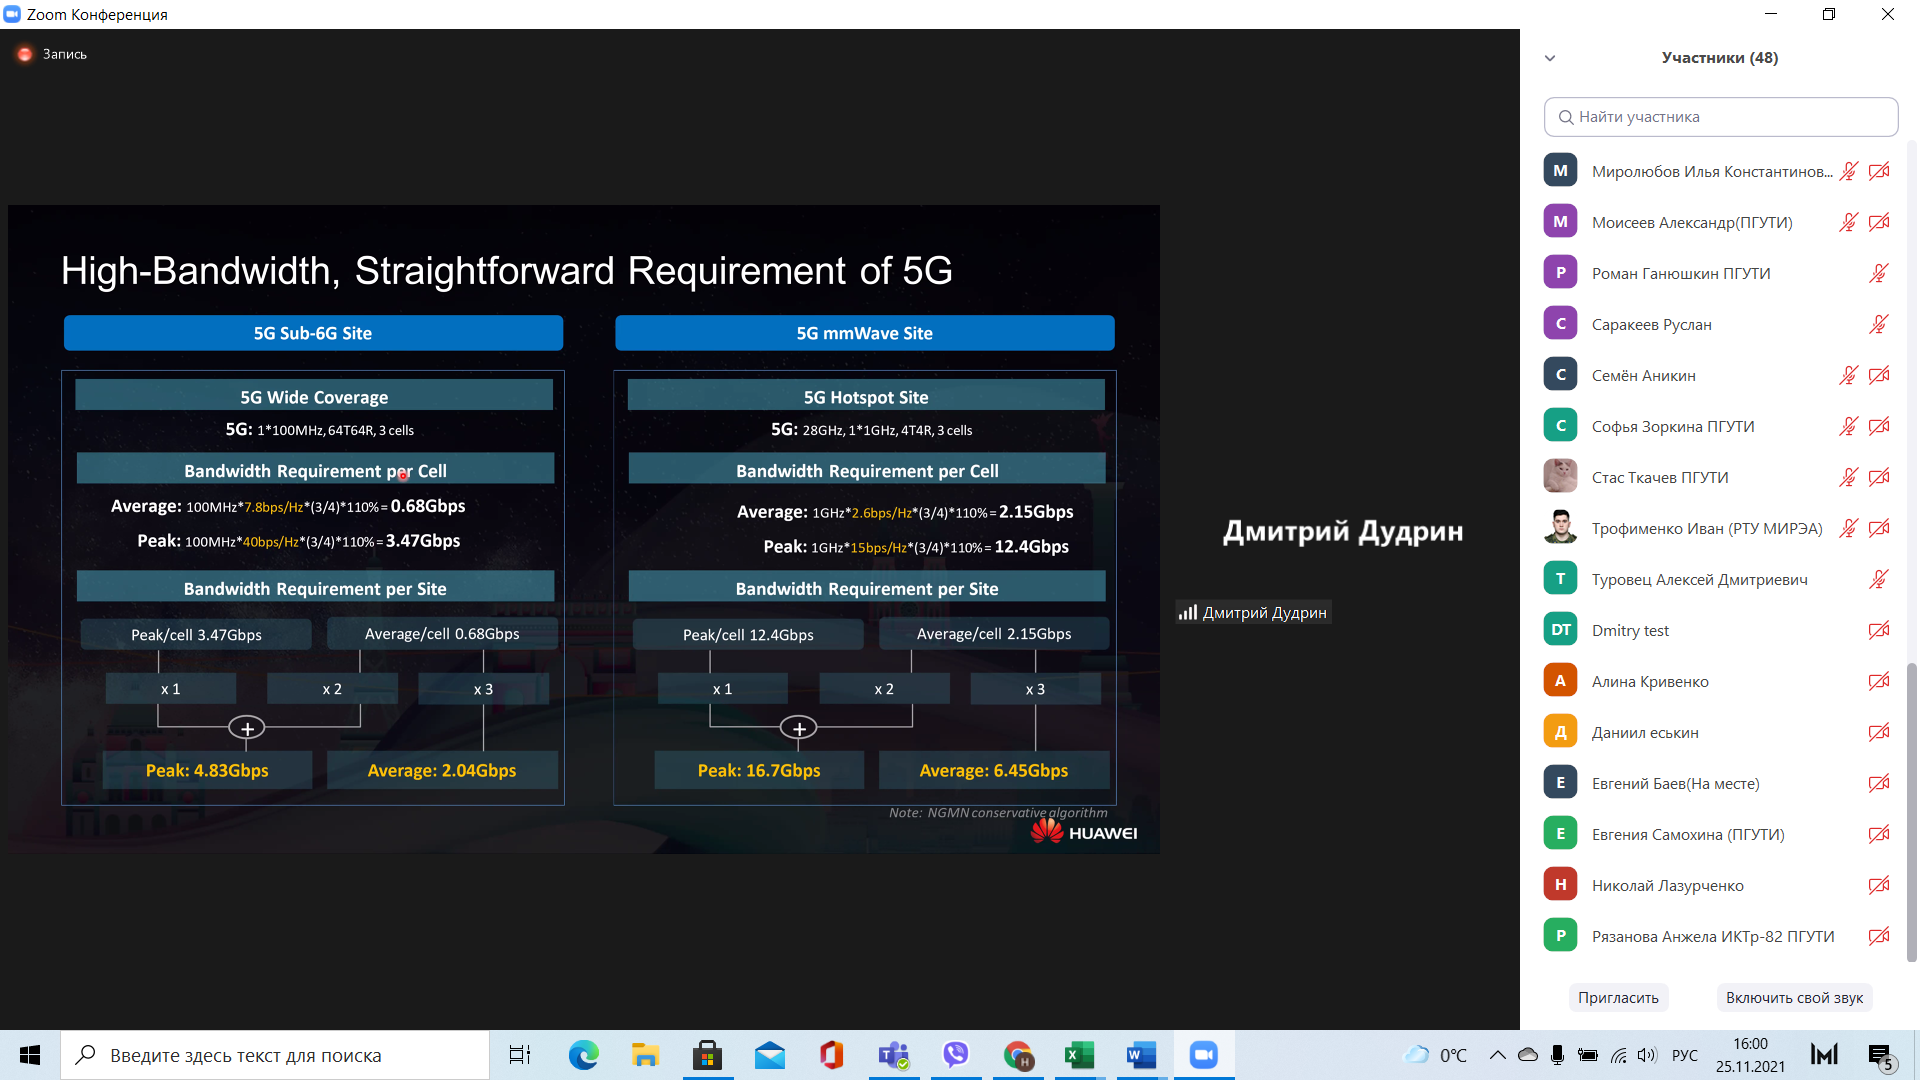The width and height of the screenshot is (1920, 1080).
Task: Click camera-off icon for Алина Кривенко
Action: click(x=1879, y=681)
